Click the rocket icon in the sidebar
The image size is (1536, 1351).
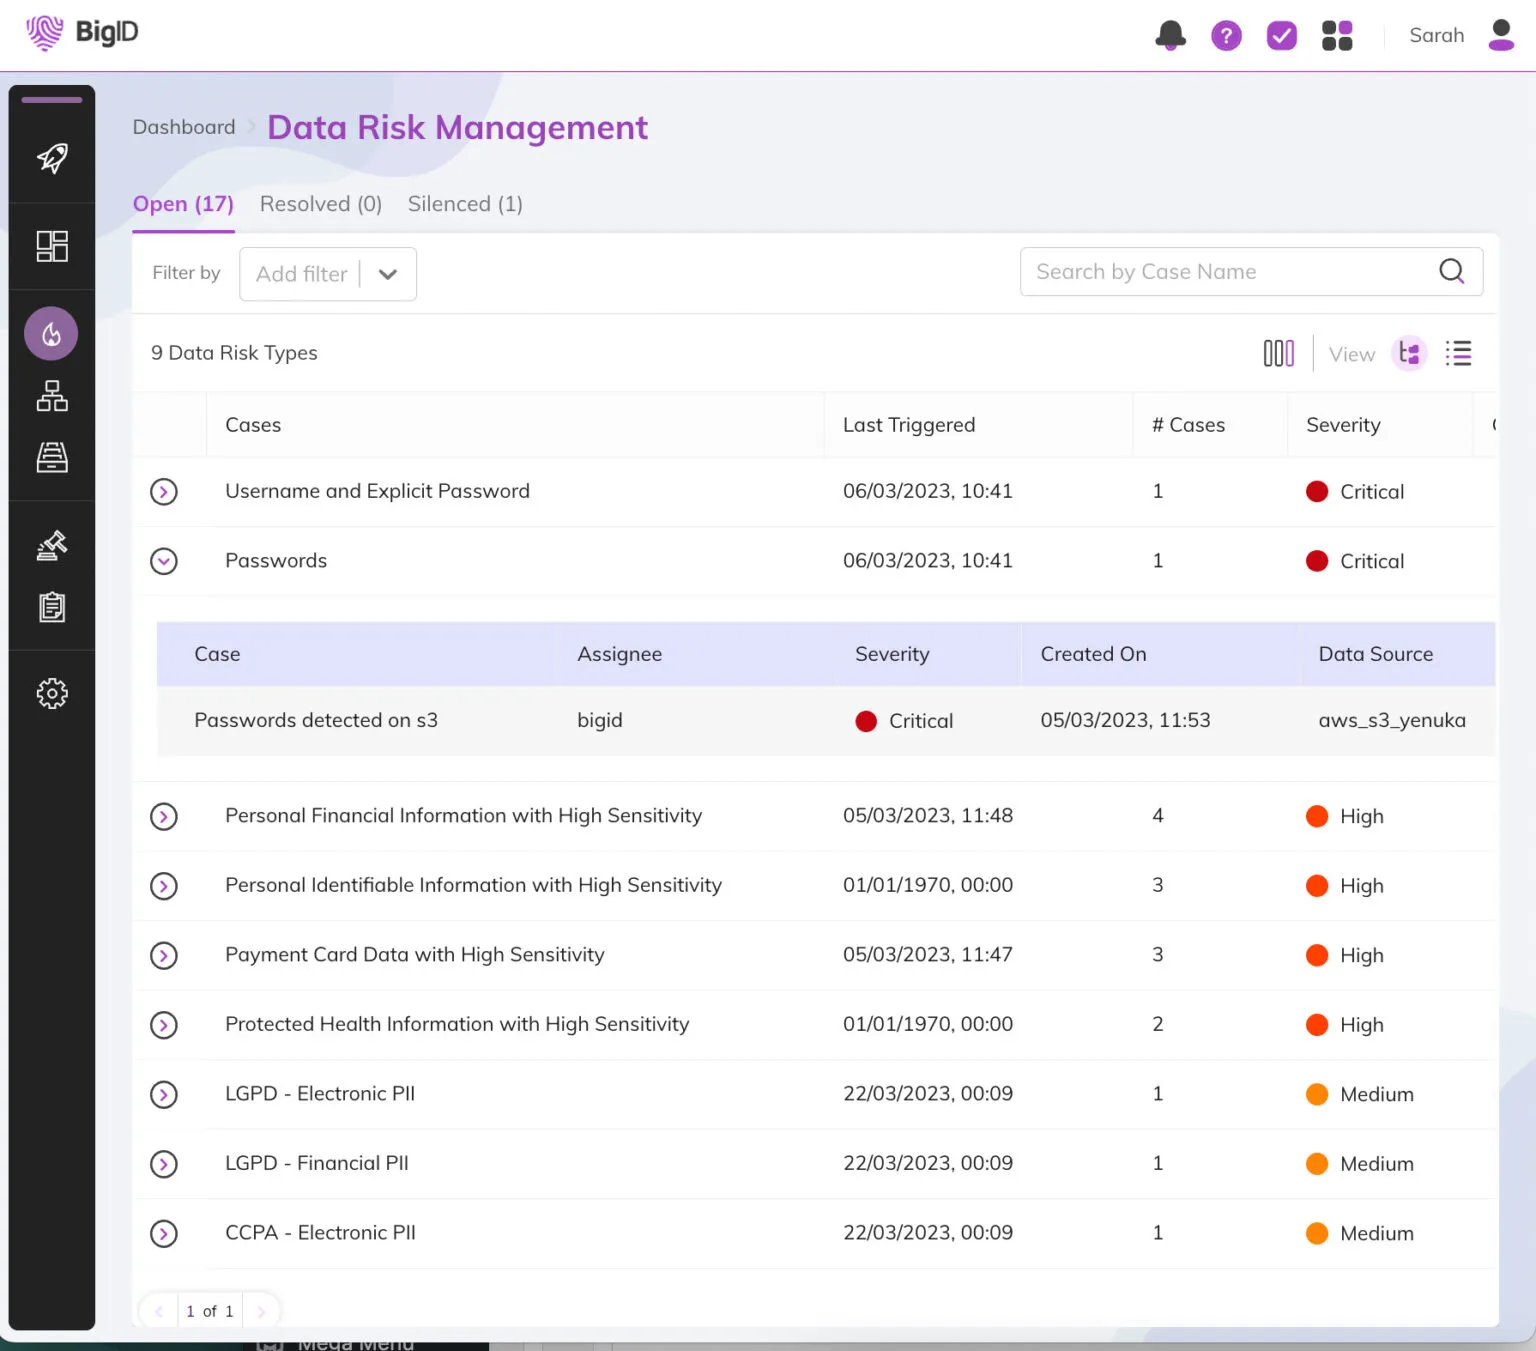(52, 158)
